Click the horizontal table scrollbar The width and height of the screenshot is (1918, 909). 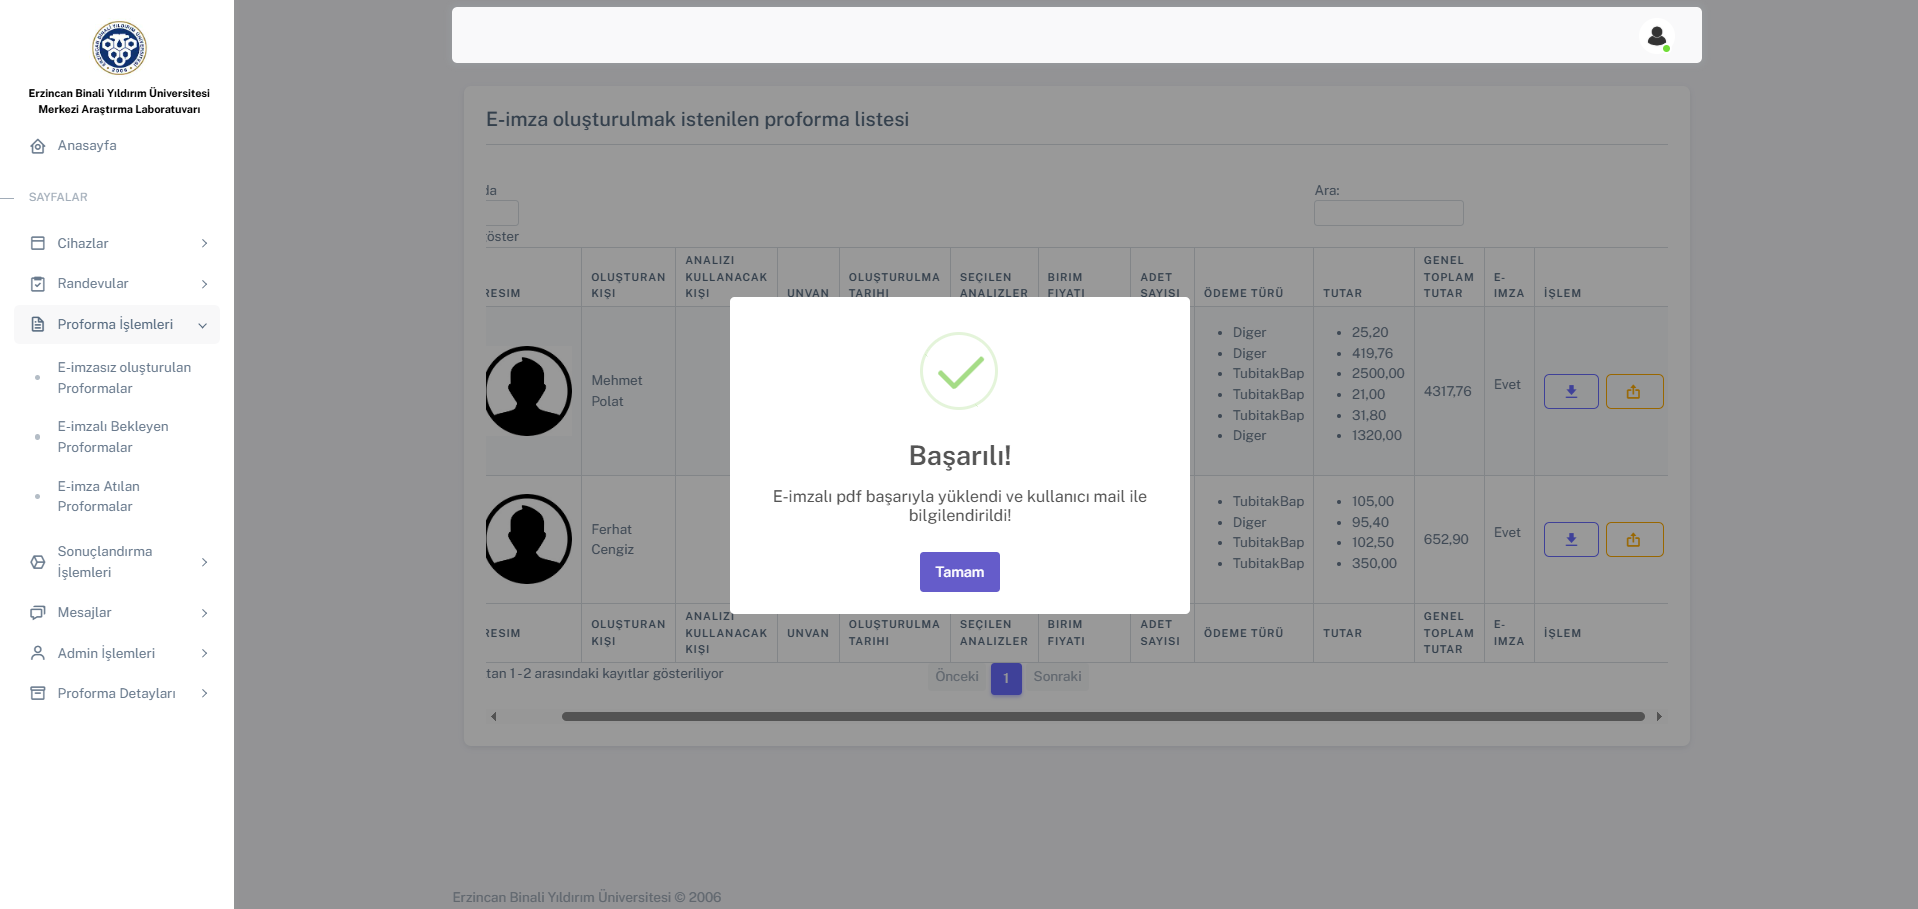pos(1102,717)
